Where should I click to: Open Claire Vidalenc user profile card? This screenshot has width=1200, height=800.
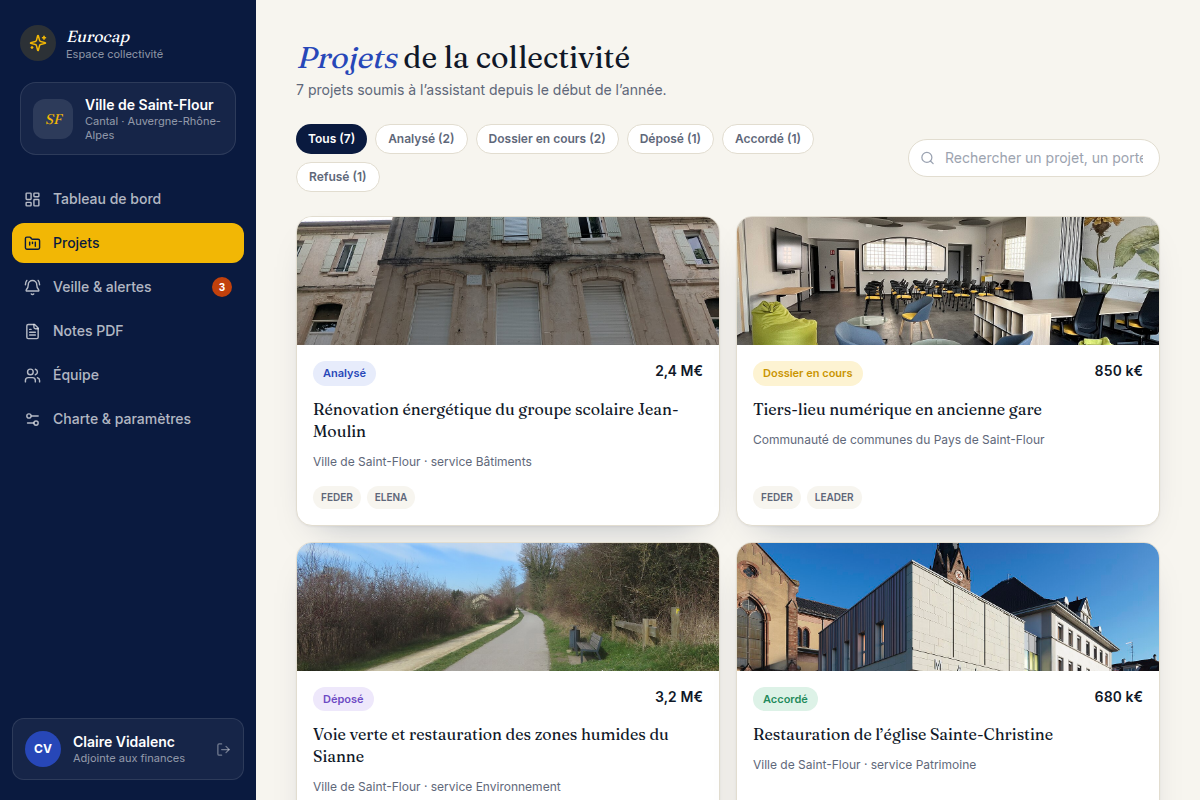coord(128,749)
